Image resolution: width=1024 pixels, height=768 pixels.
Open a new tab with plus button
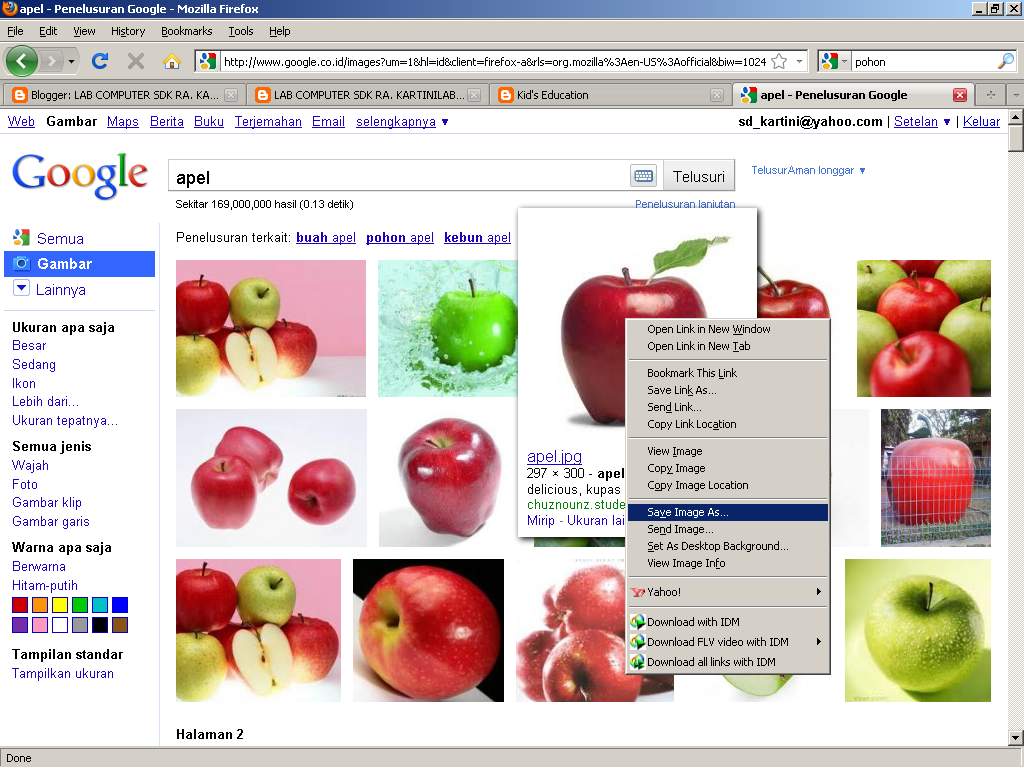tap(991, 95)
